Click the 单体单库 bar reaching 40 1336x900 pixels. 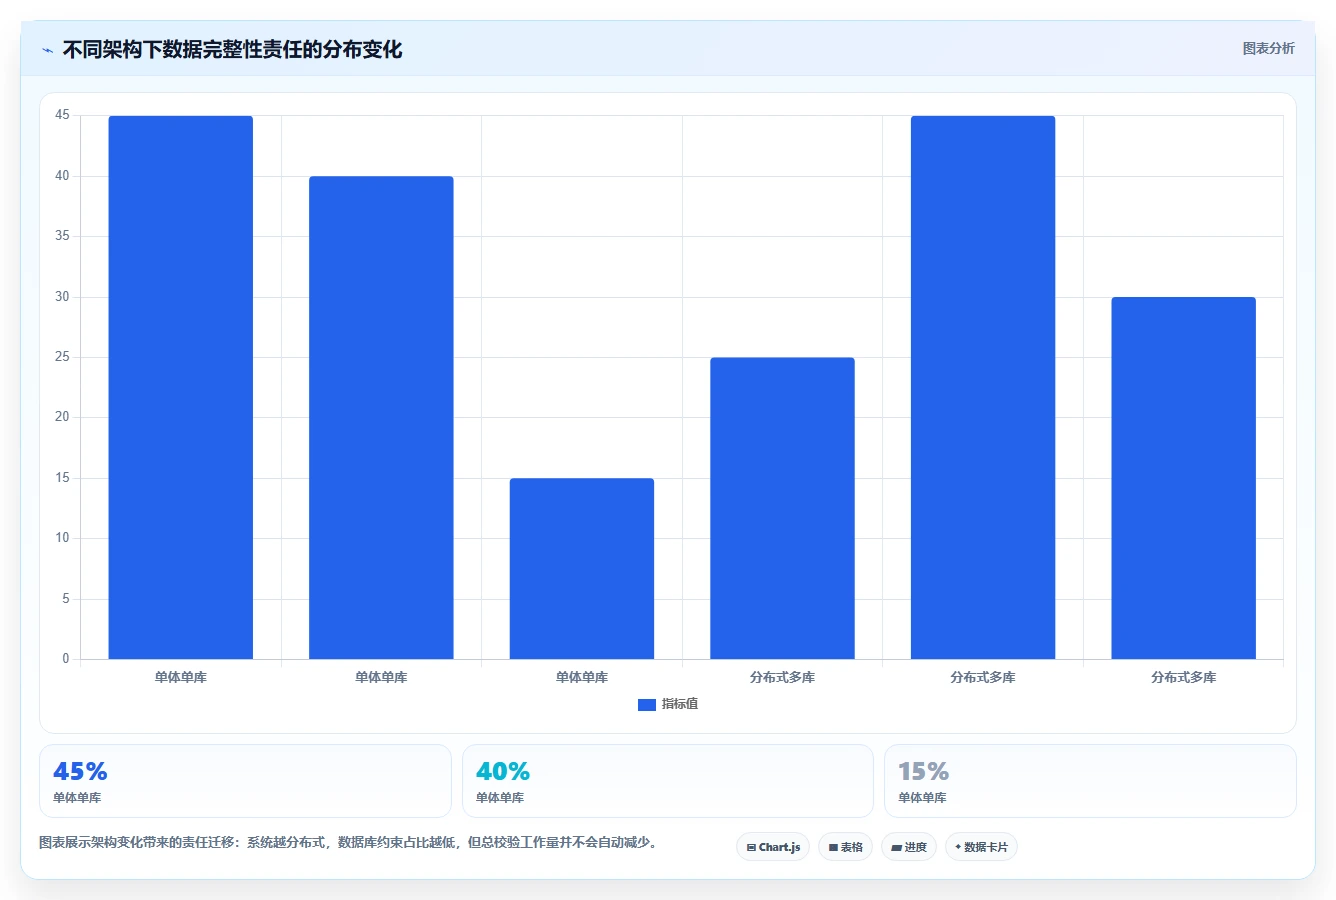pos(381,418)
